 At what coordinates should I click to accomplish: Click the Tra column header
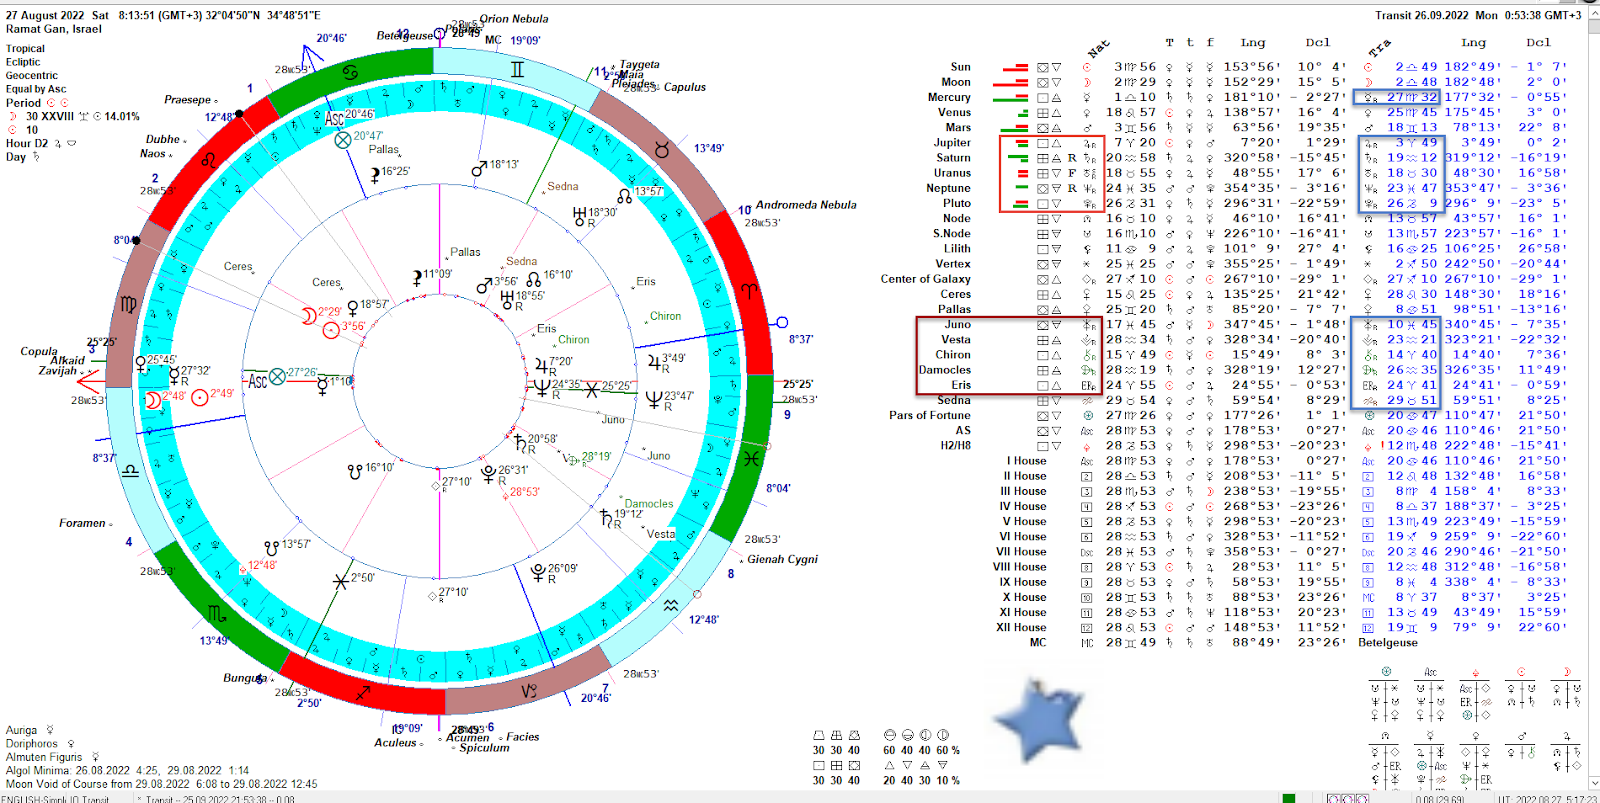[x=1379, y=48]
